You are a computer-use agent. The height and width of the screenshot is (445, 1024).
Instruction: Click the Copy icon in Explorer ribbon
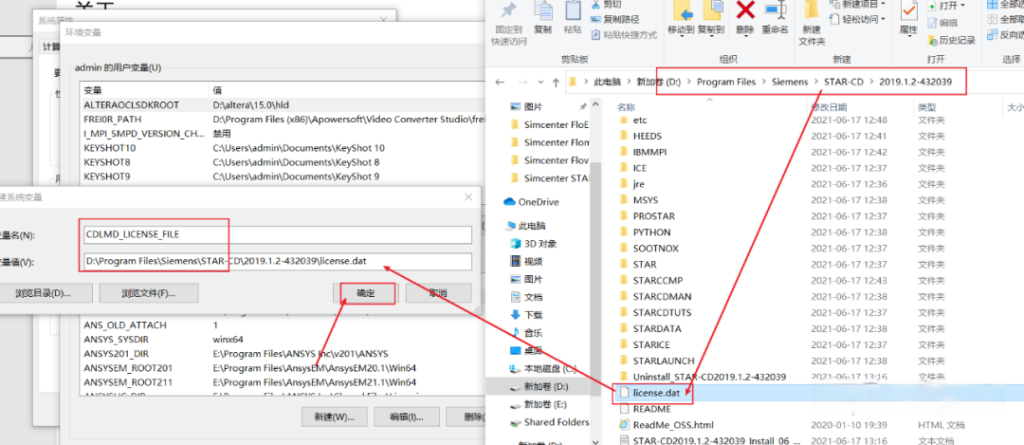click(x=543, y=11)
